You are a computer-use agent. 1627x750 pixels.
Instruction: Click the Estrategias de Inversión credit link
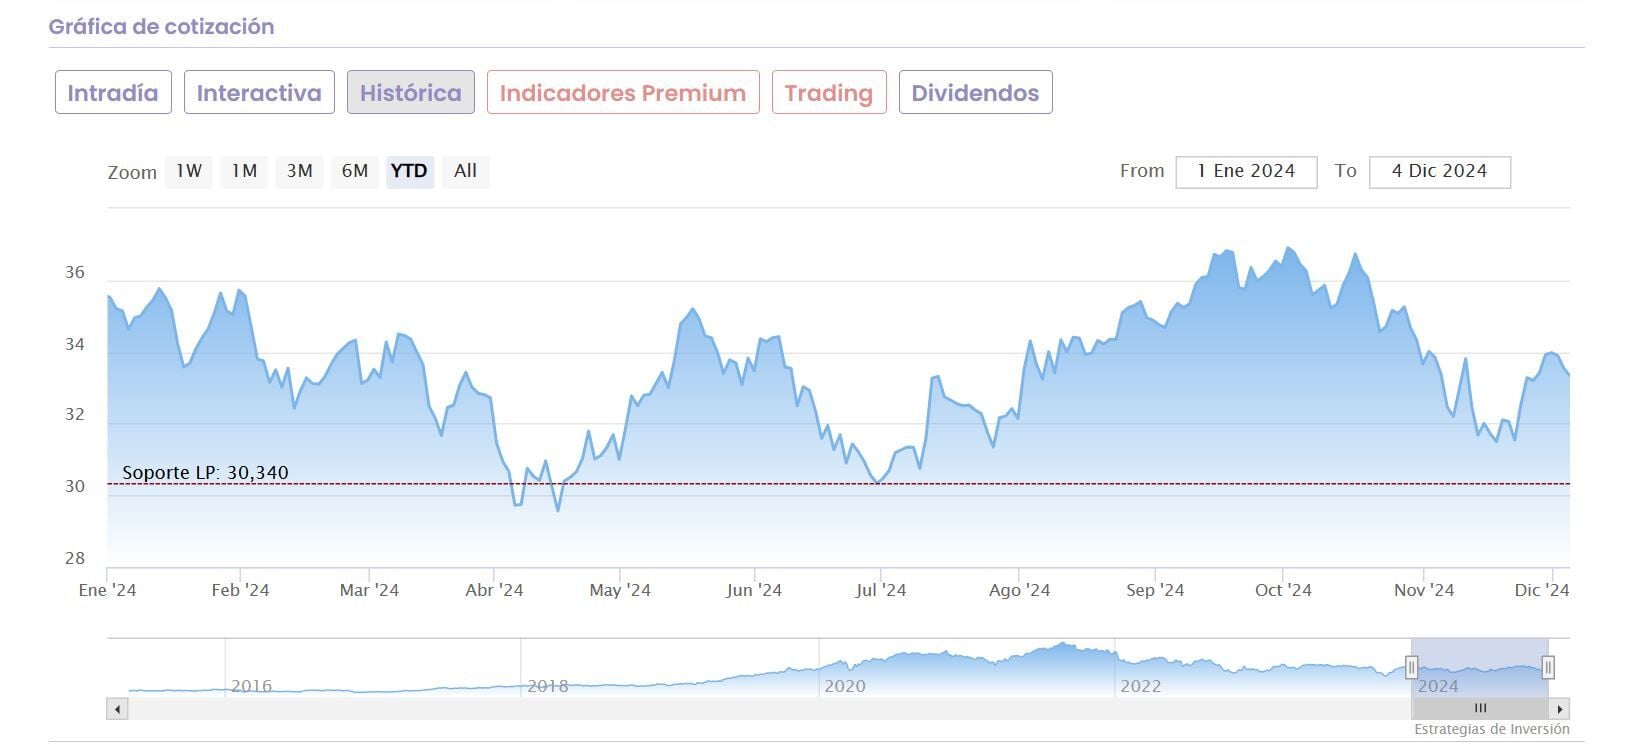pos(1491,730)
